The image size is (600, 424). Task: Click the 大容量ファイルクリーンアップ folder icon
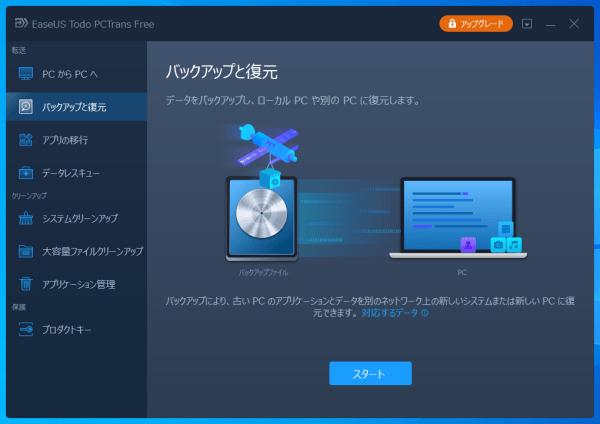pos(26,251)
